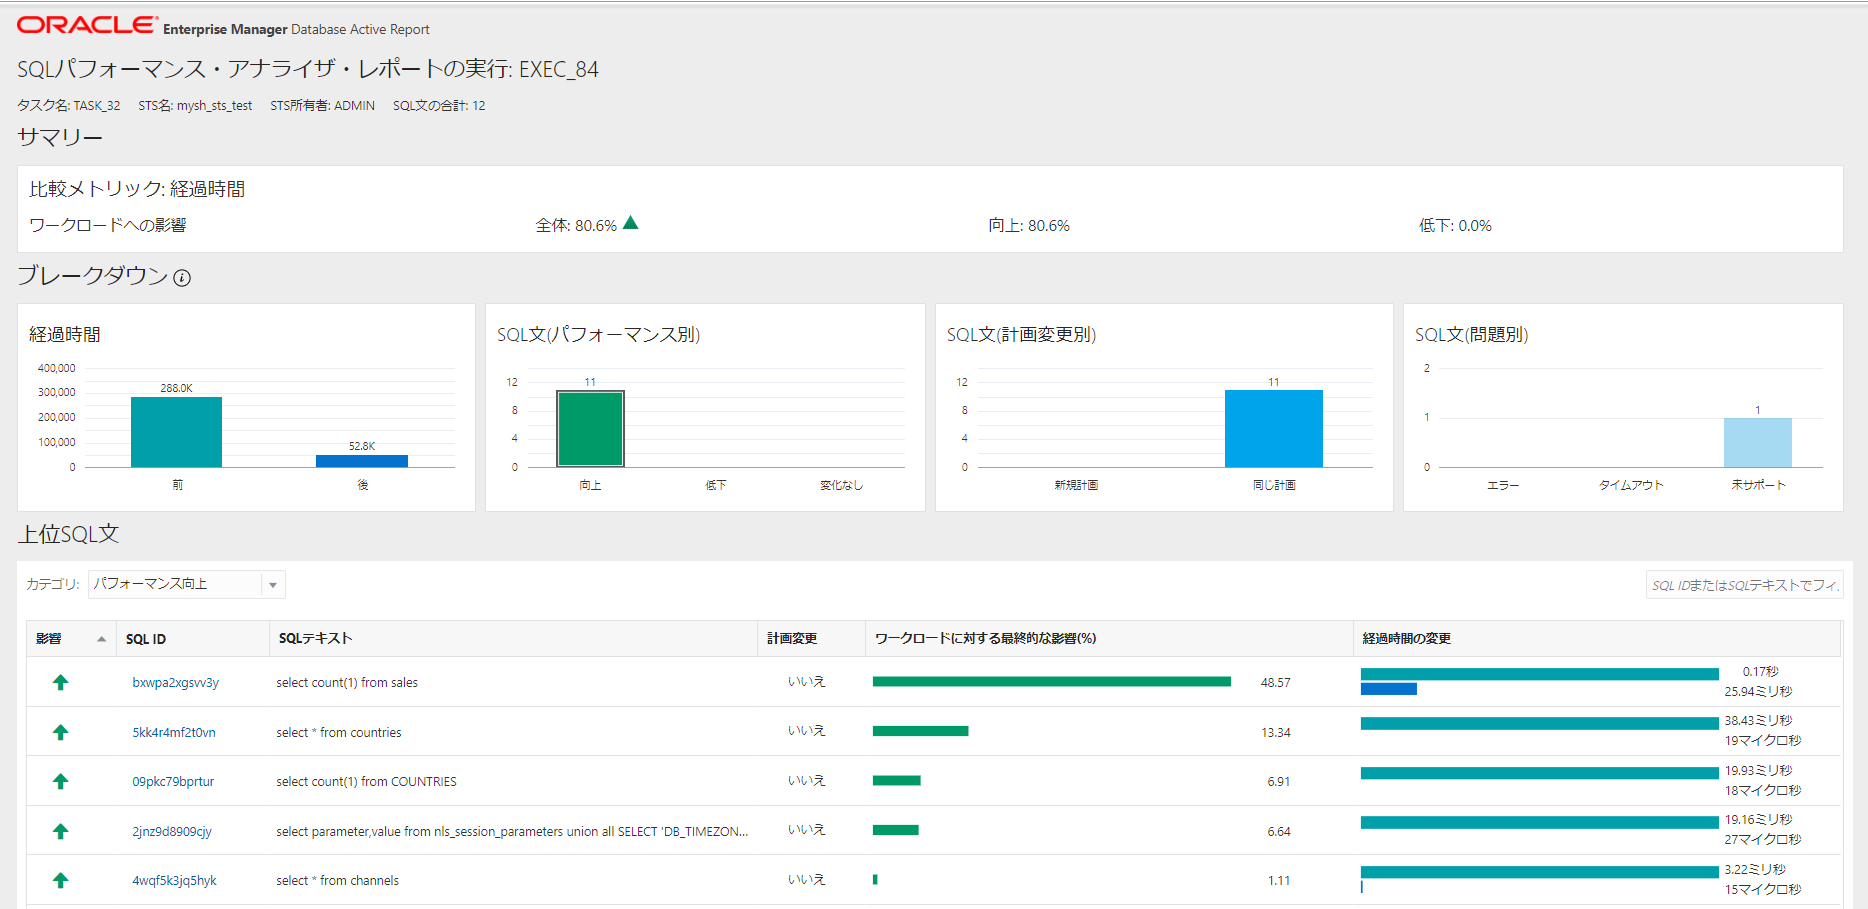Click the 向上 bar in SQL文(パフォーマンス別)
Screen dimensions: 1868x909
[590, 428]
